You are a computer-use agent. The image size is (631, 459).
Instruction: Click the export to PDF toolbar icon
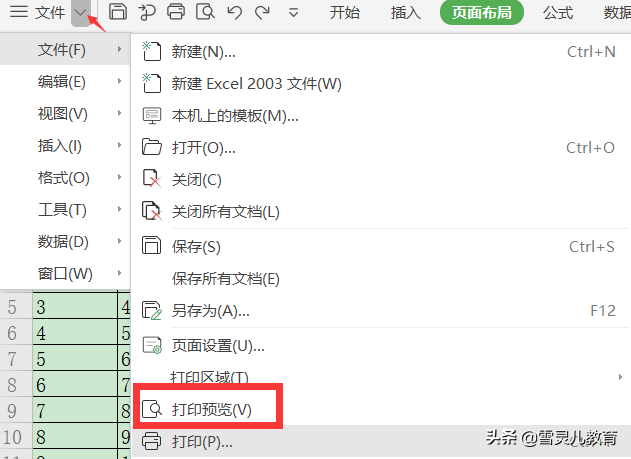coord(147,12)
